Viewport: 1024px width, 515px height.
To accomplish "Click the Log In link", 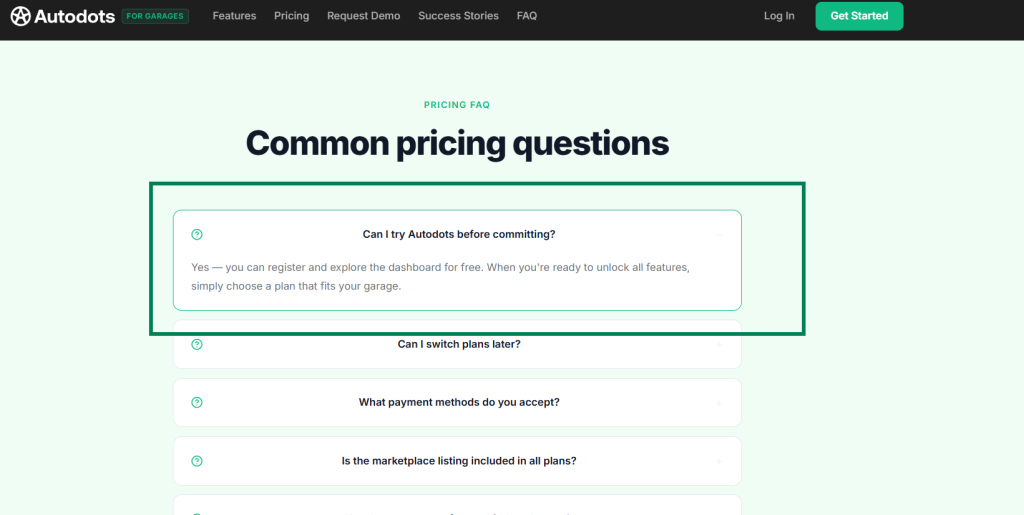I will [779, 16].
